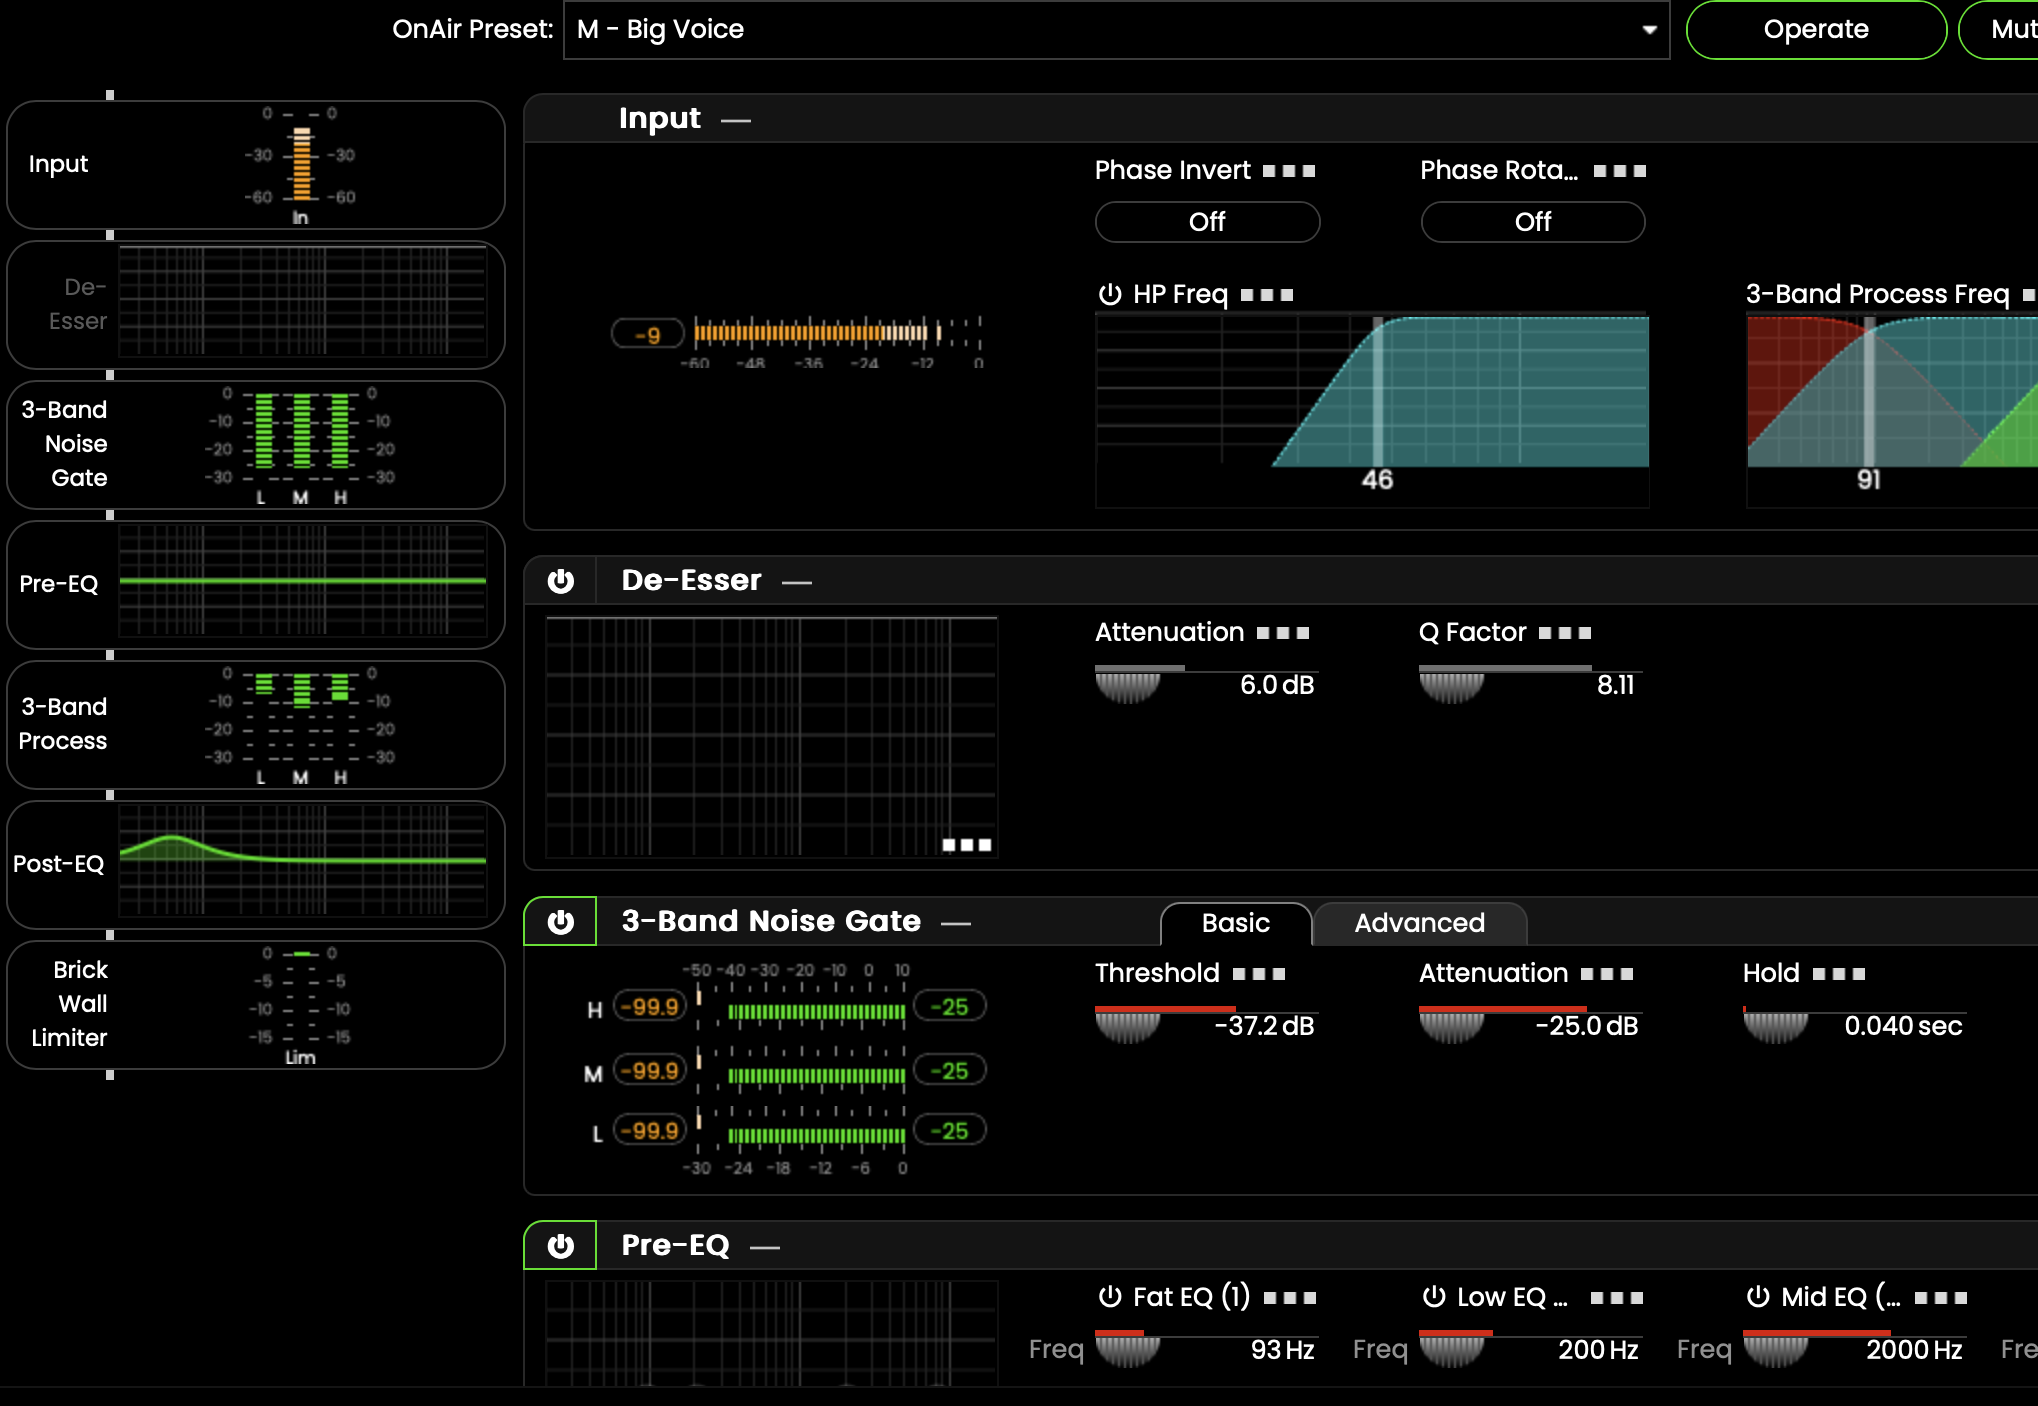2038x1406 pixels.
Task: Toggle the Pre-EQ section power icon
Action: 561,1246
